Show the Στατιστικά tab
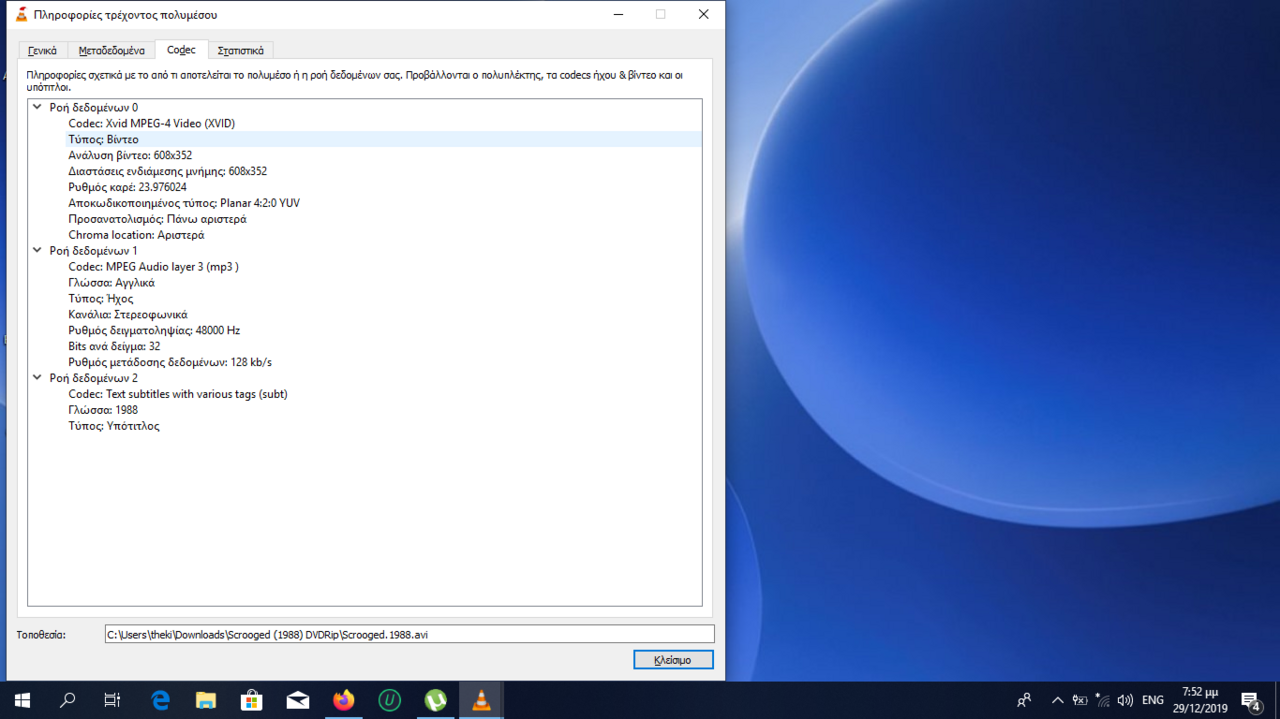Image resolution: width=1280 pixels, height=719 pixels. tap(241, 50)
